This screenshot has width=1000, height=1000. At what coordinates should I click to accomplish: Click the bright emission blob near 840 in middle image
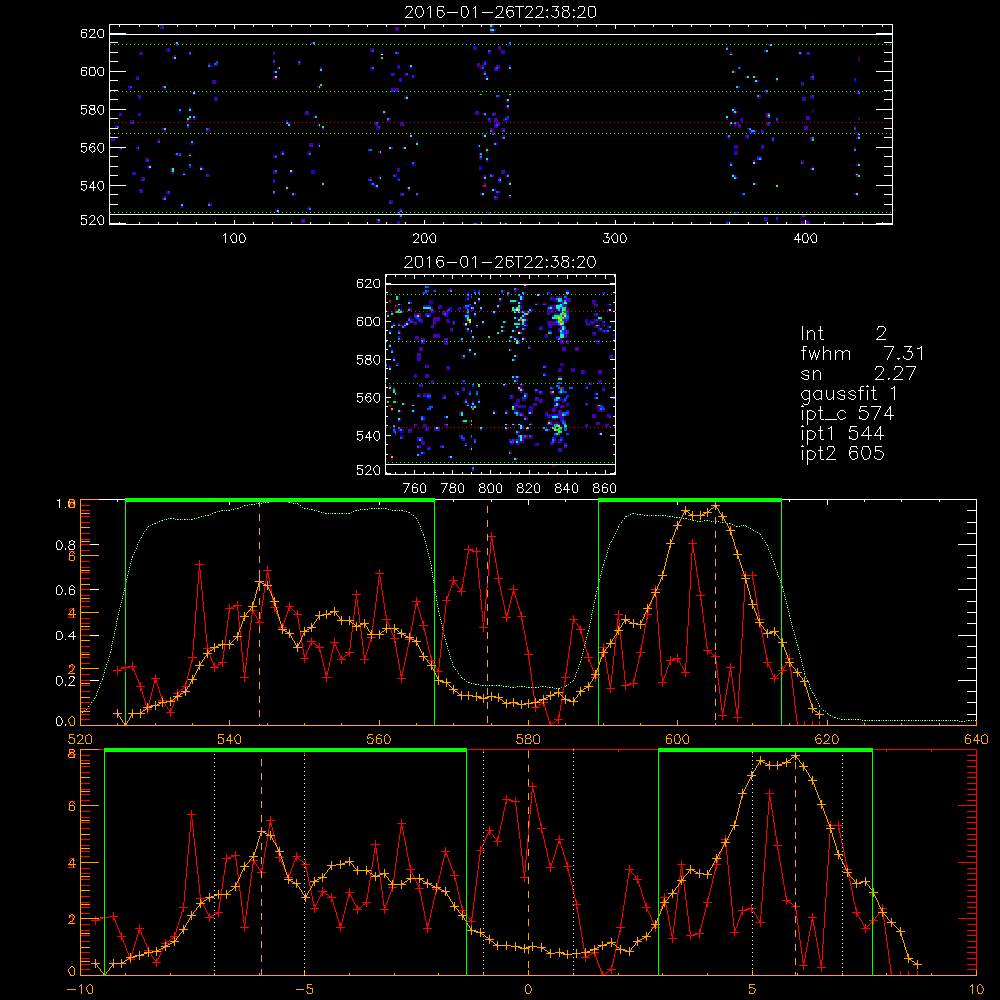coord(561,316)
